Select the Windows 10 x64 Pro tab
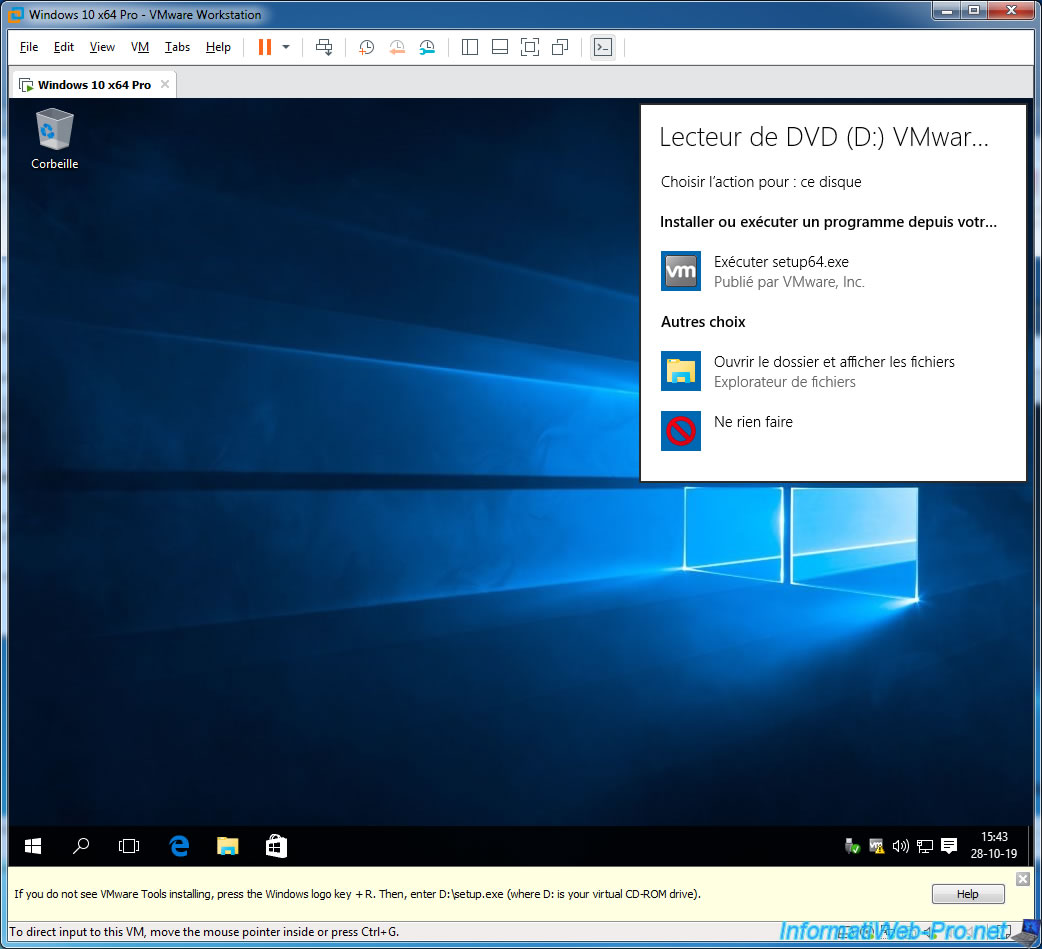 pos(94,85)
